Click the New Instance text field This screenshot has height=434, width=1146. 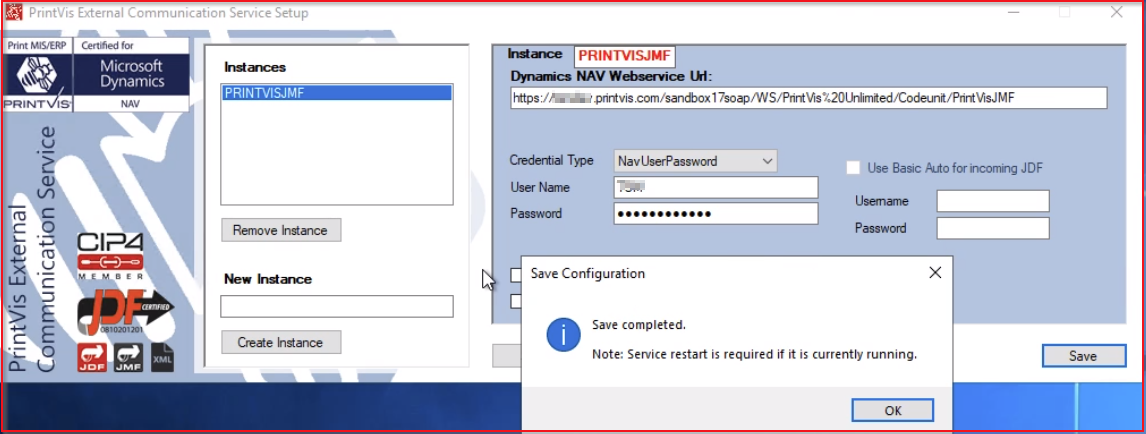click(336, 306)
